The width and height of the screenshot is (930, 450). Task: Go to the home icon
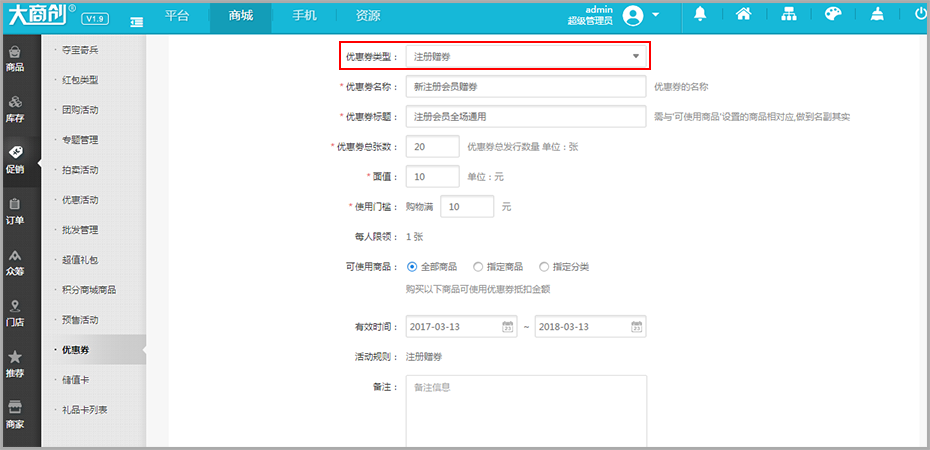[744, 15]
